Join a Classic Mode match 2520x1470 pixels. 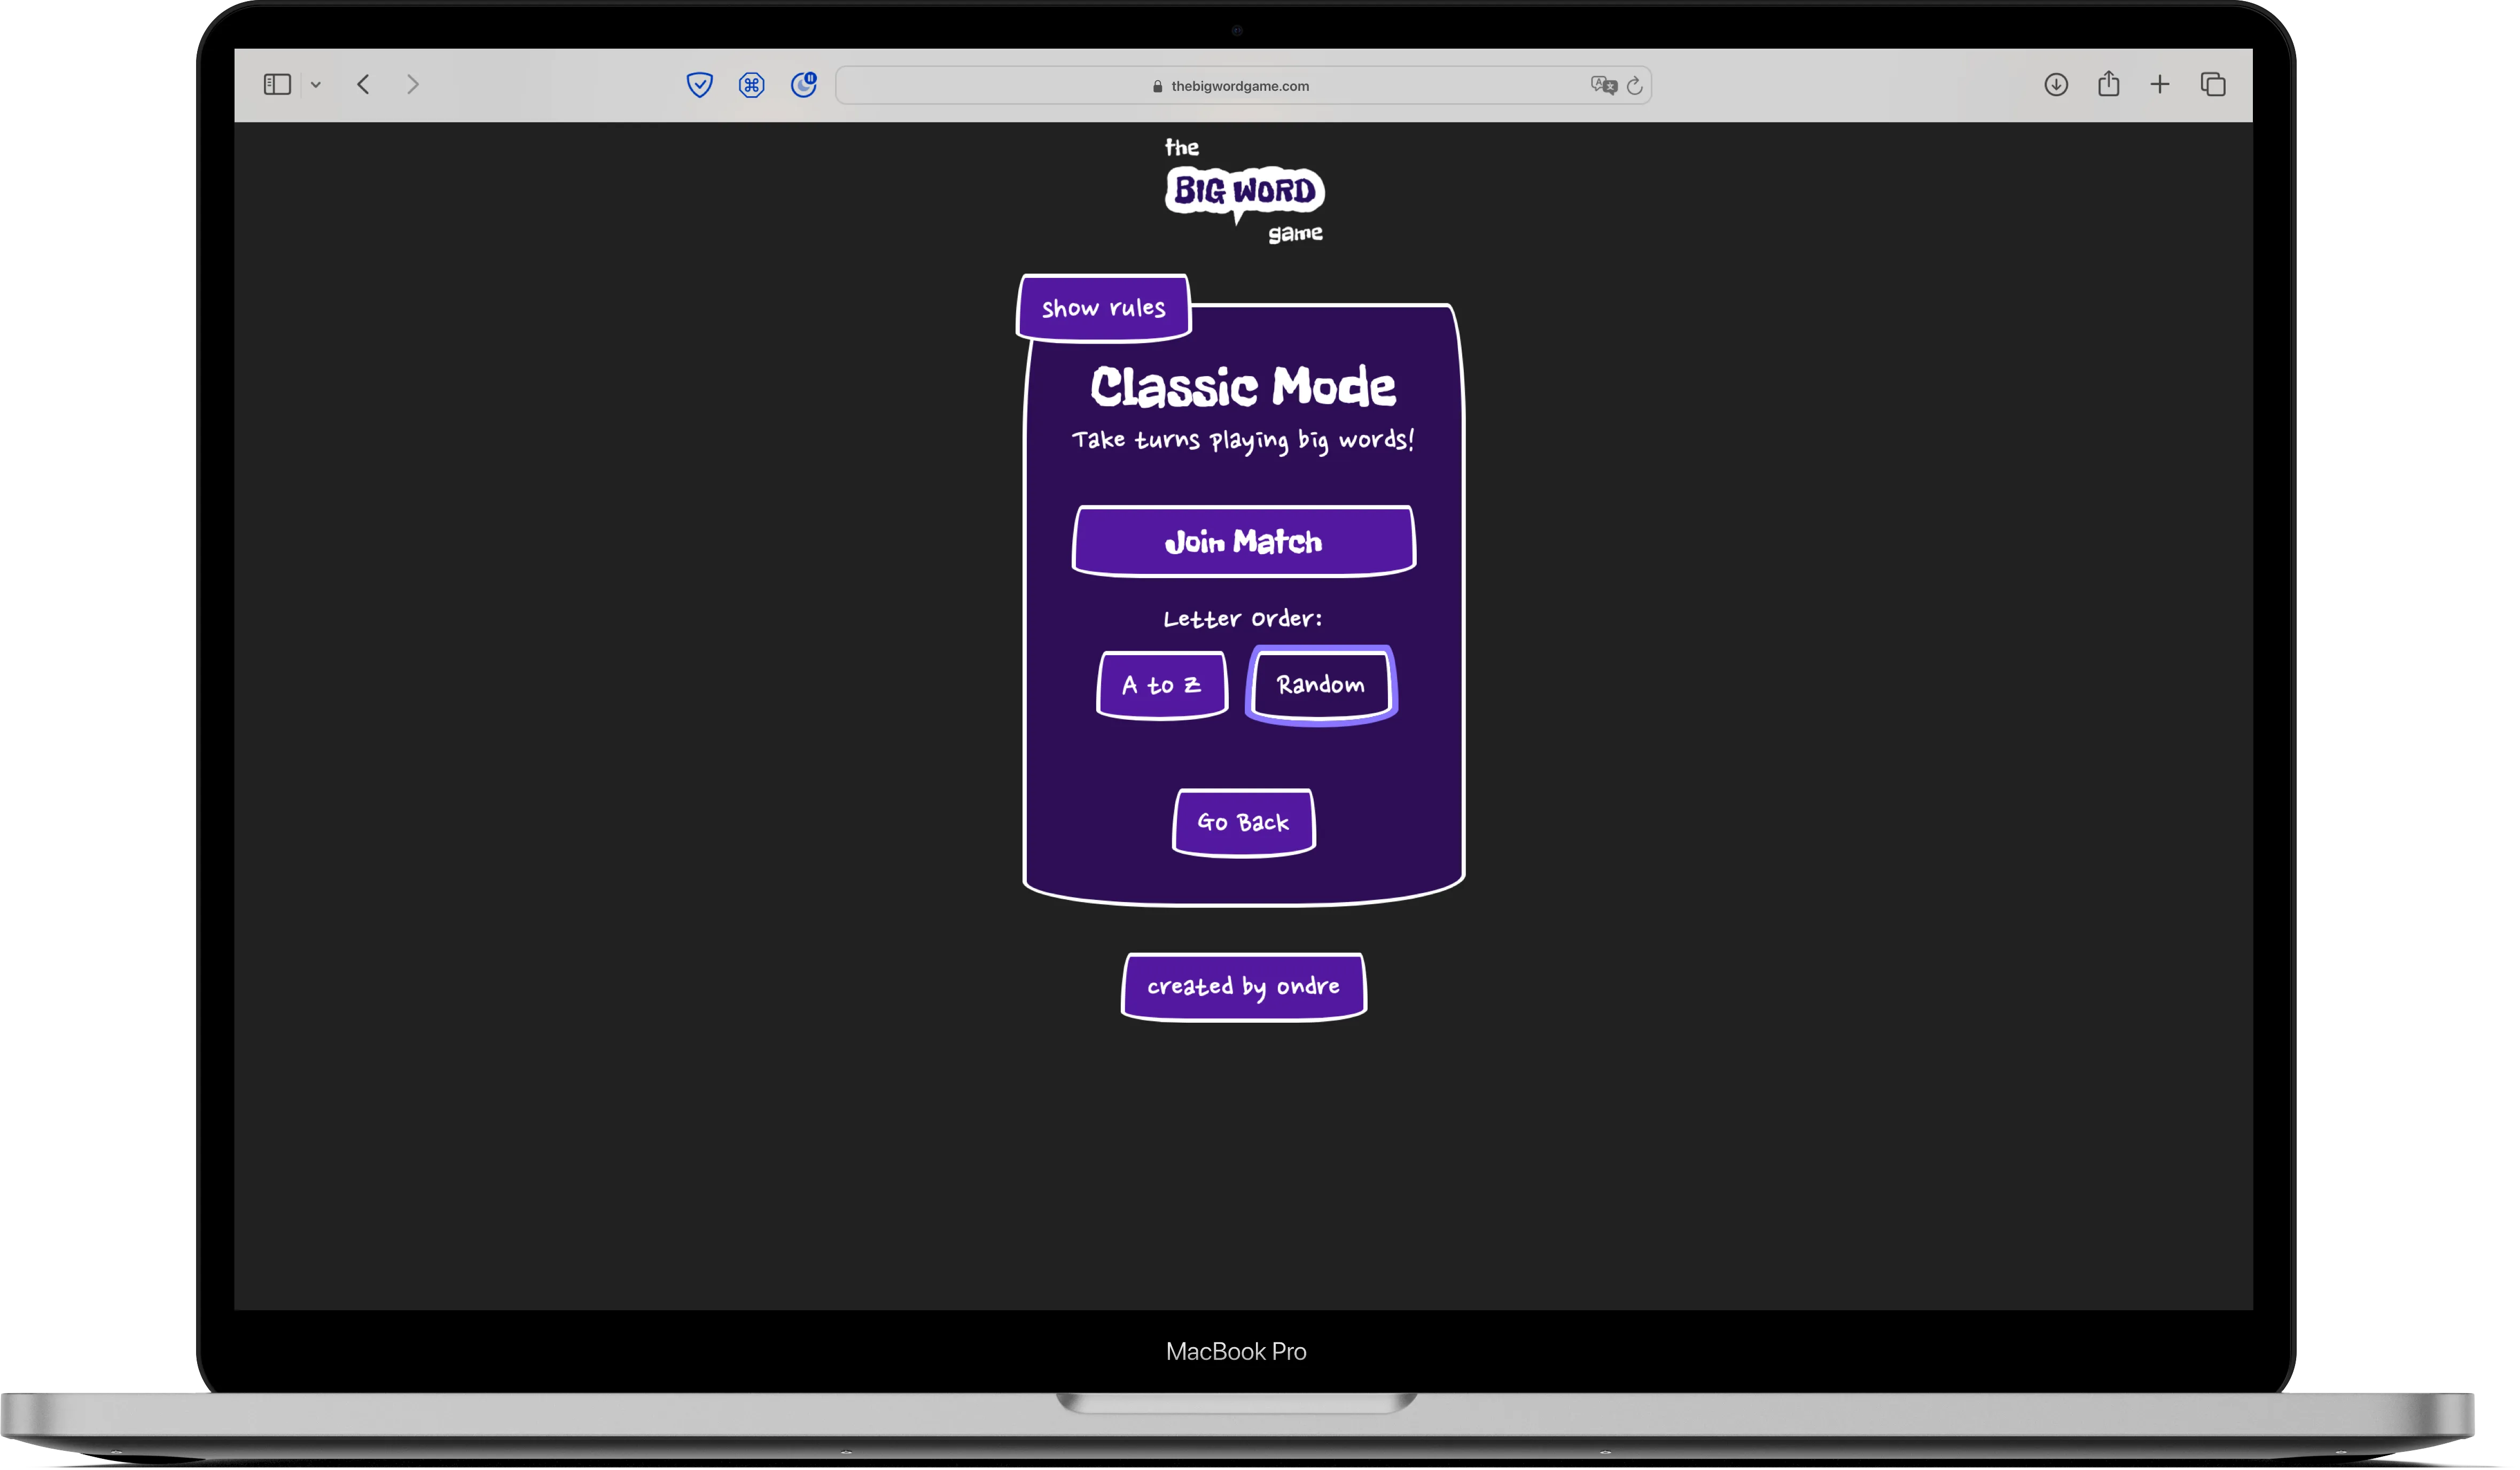(x=1244, y=542)
